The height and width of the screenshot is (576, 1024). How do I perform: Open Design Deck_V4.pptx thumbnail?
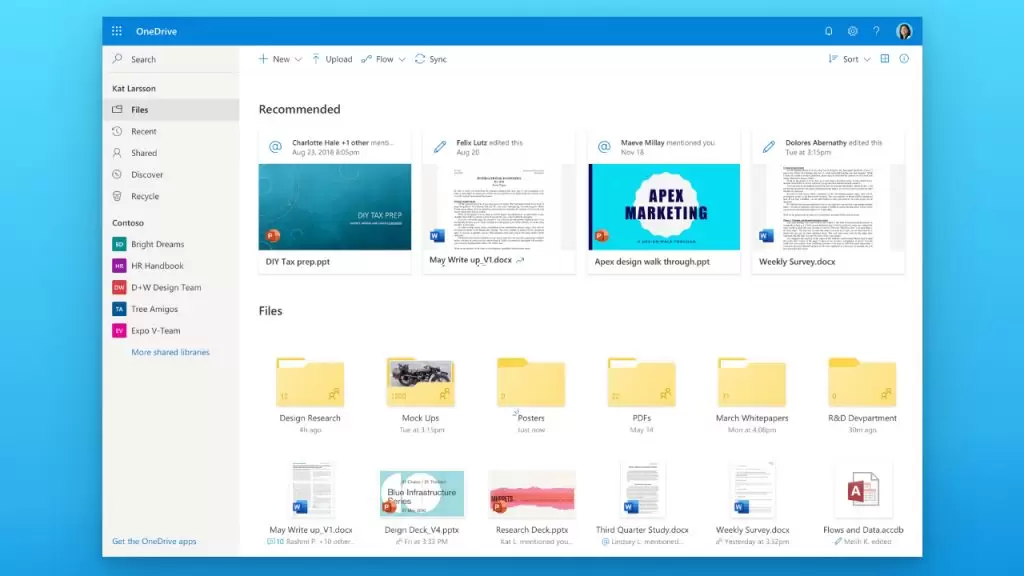422,493
